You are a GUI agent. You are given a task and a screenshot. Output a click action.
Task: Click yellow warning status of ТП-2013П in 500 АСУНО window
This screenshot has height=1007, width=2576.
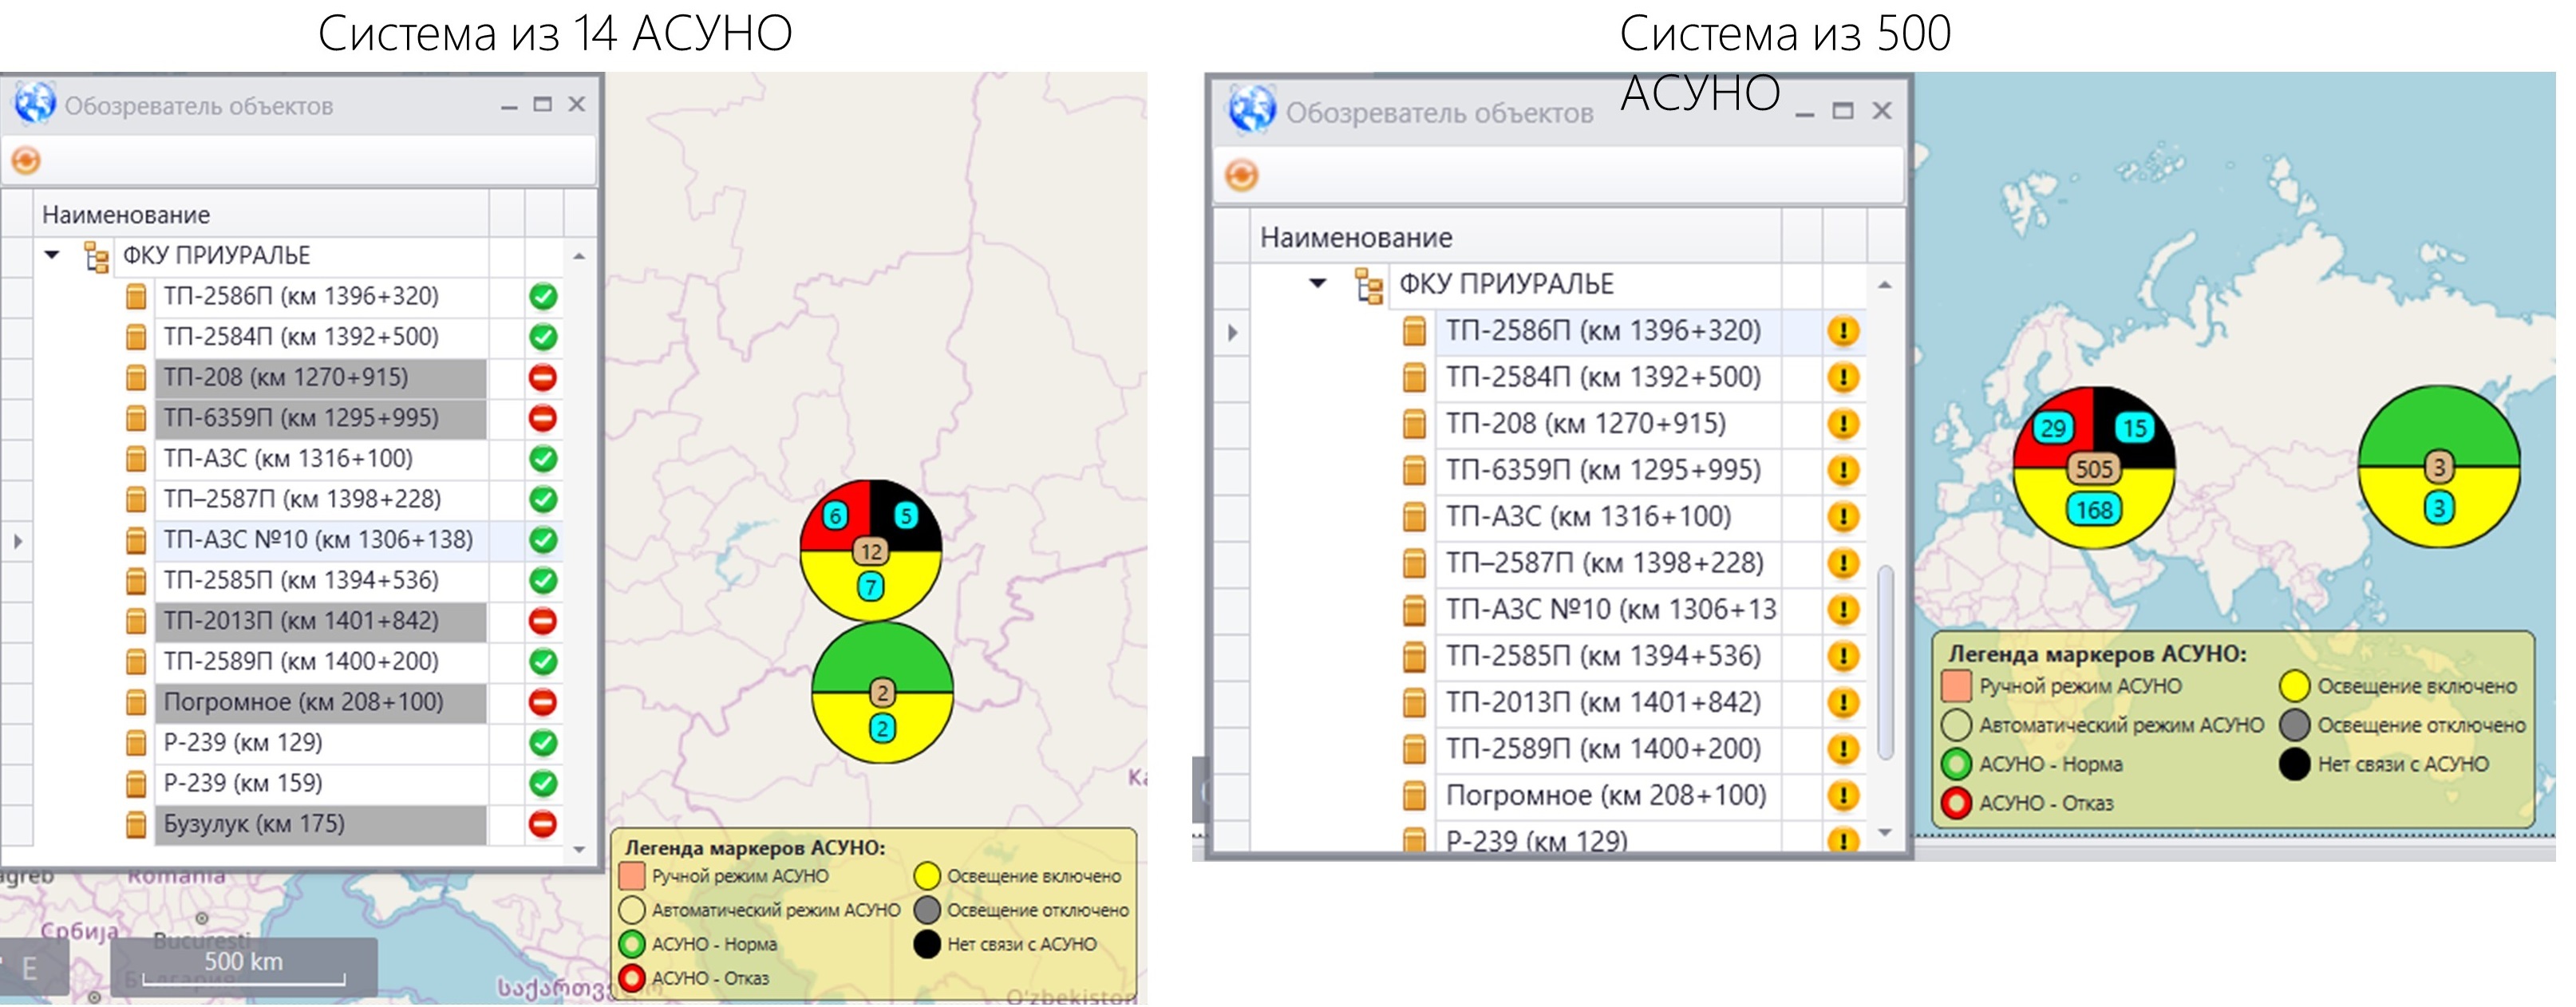coord(1843,702)
